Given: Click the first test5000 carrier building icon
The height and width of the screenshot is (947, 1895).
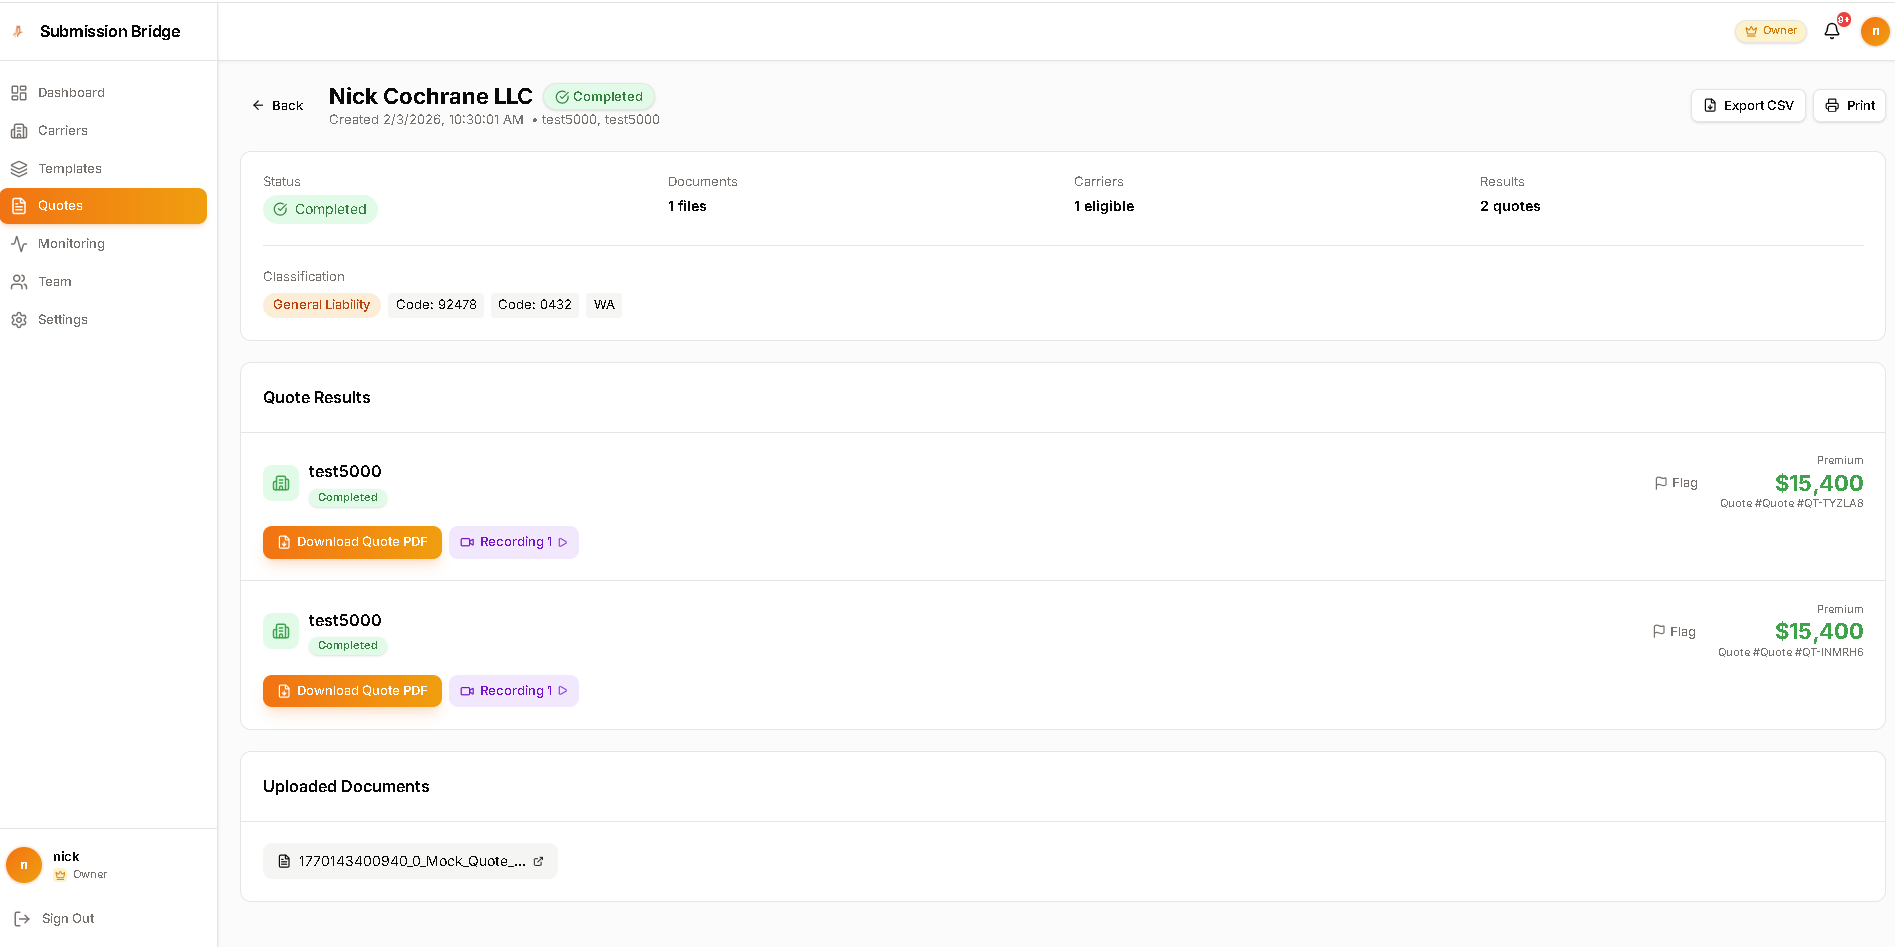Looking at the screenshot, I should pos(281,483).
